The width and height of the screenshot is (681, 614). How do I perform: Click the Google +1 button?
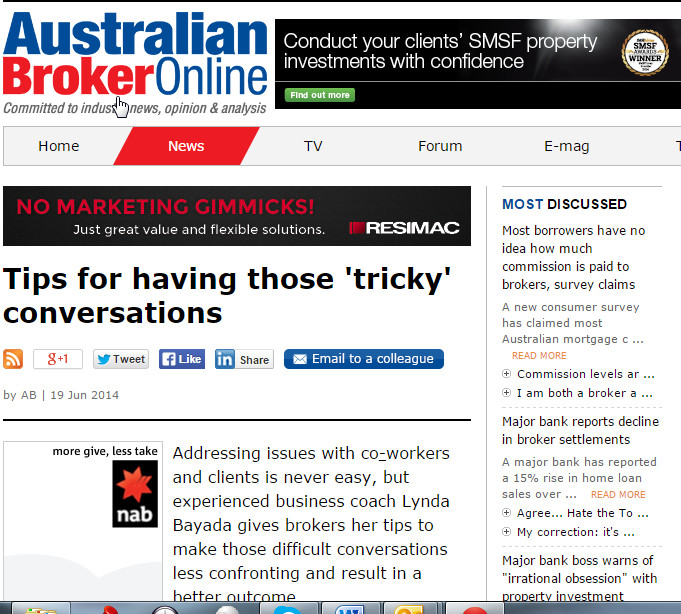tap(58, 359)
